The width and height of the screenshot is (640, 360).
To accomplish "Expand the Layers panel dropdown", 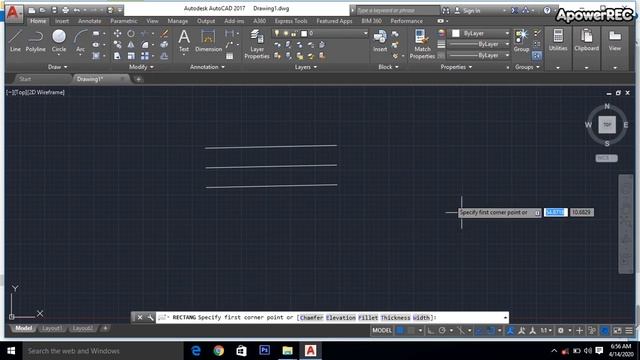I will click(x=306, y=67).
